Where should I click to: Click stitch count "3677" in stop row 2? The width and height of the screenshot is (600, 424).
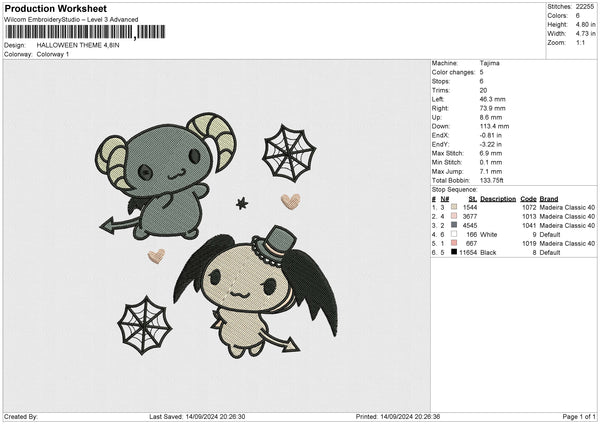(470, 216)
